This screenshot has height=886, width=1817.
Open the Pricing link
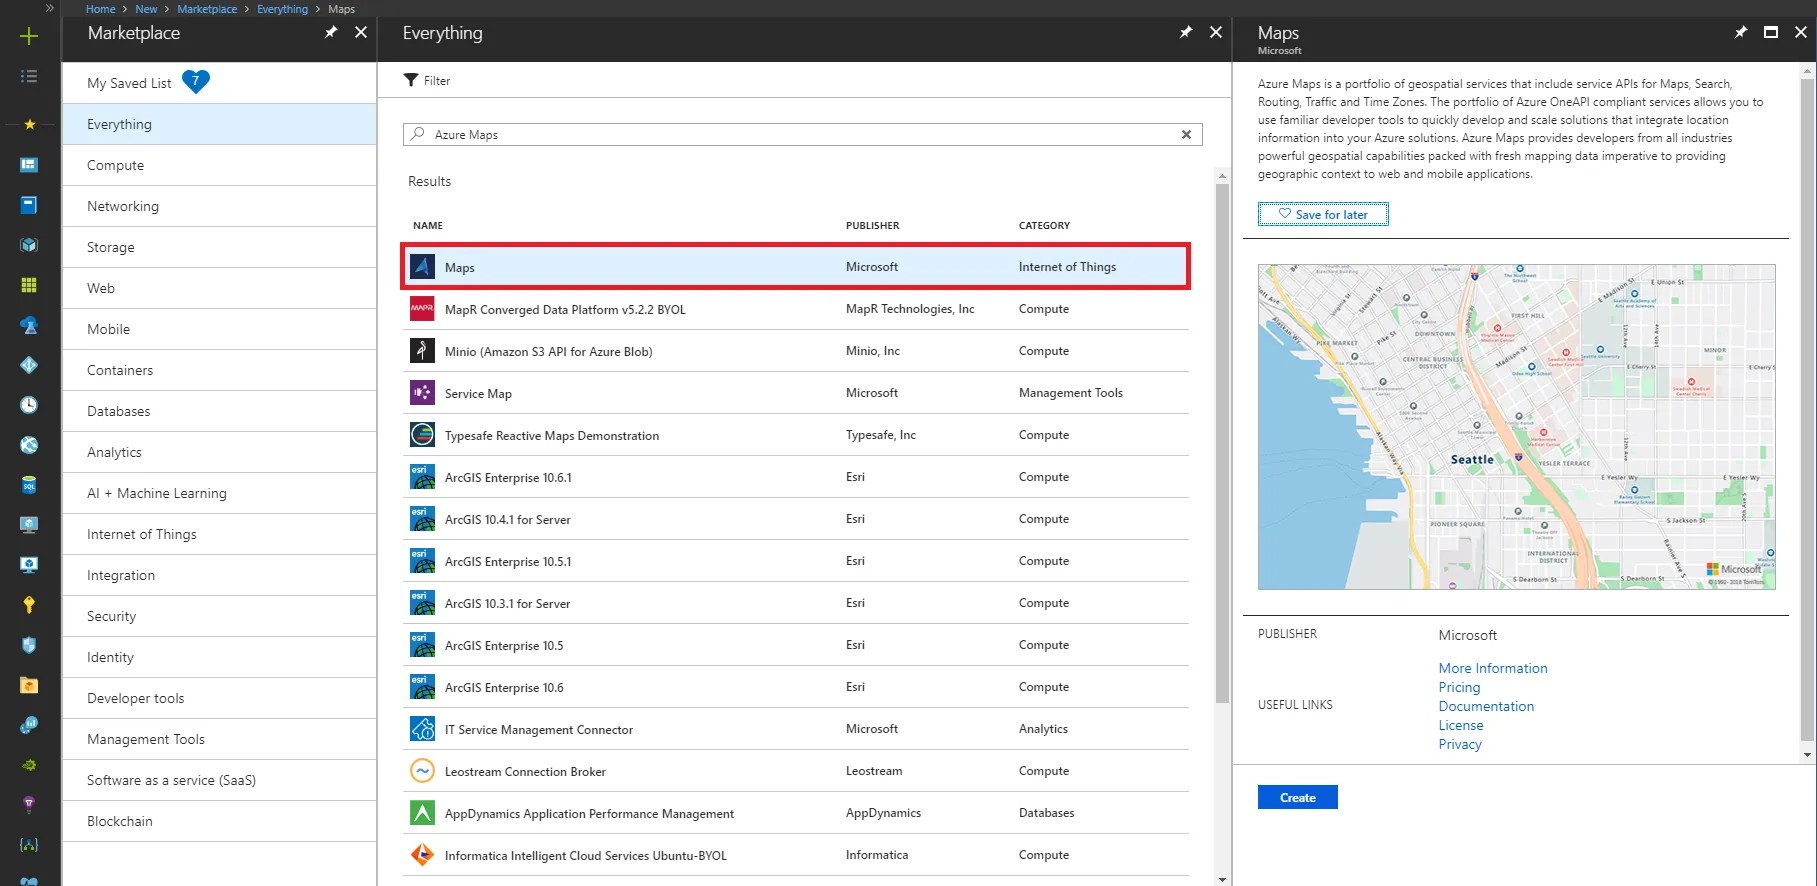(1459, 687)
